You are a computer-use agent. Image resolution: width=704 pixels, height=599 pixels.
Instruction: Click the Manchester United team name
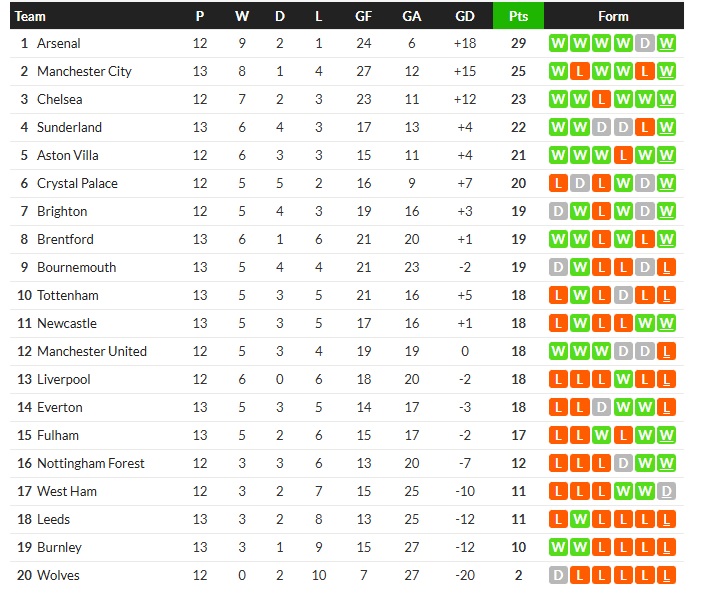tap(92, 351)
